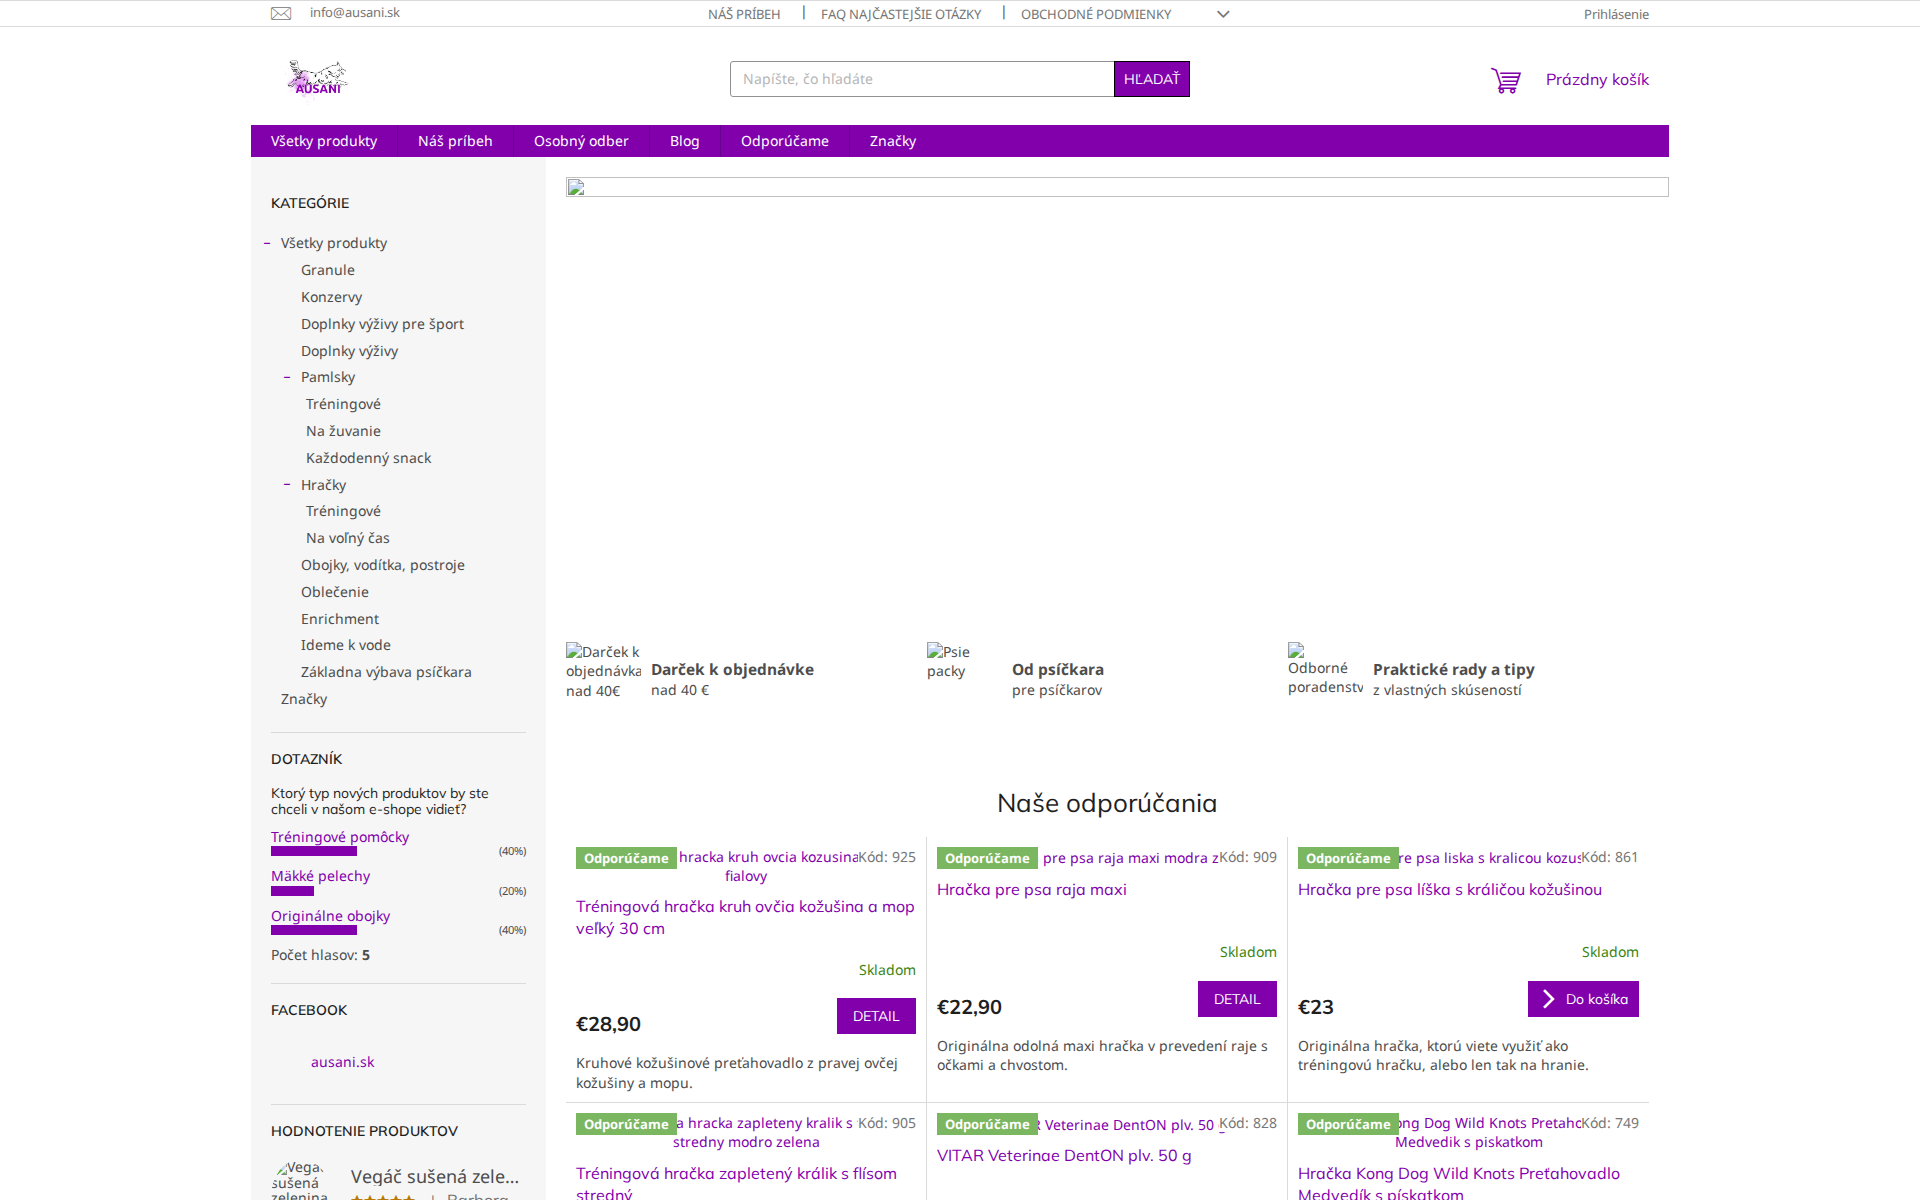Open the ausani.sk Facebook link
1920x1200 pixels.
[342, 1061]
